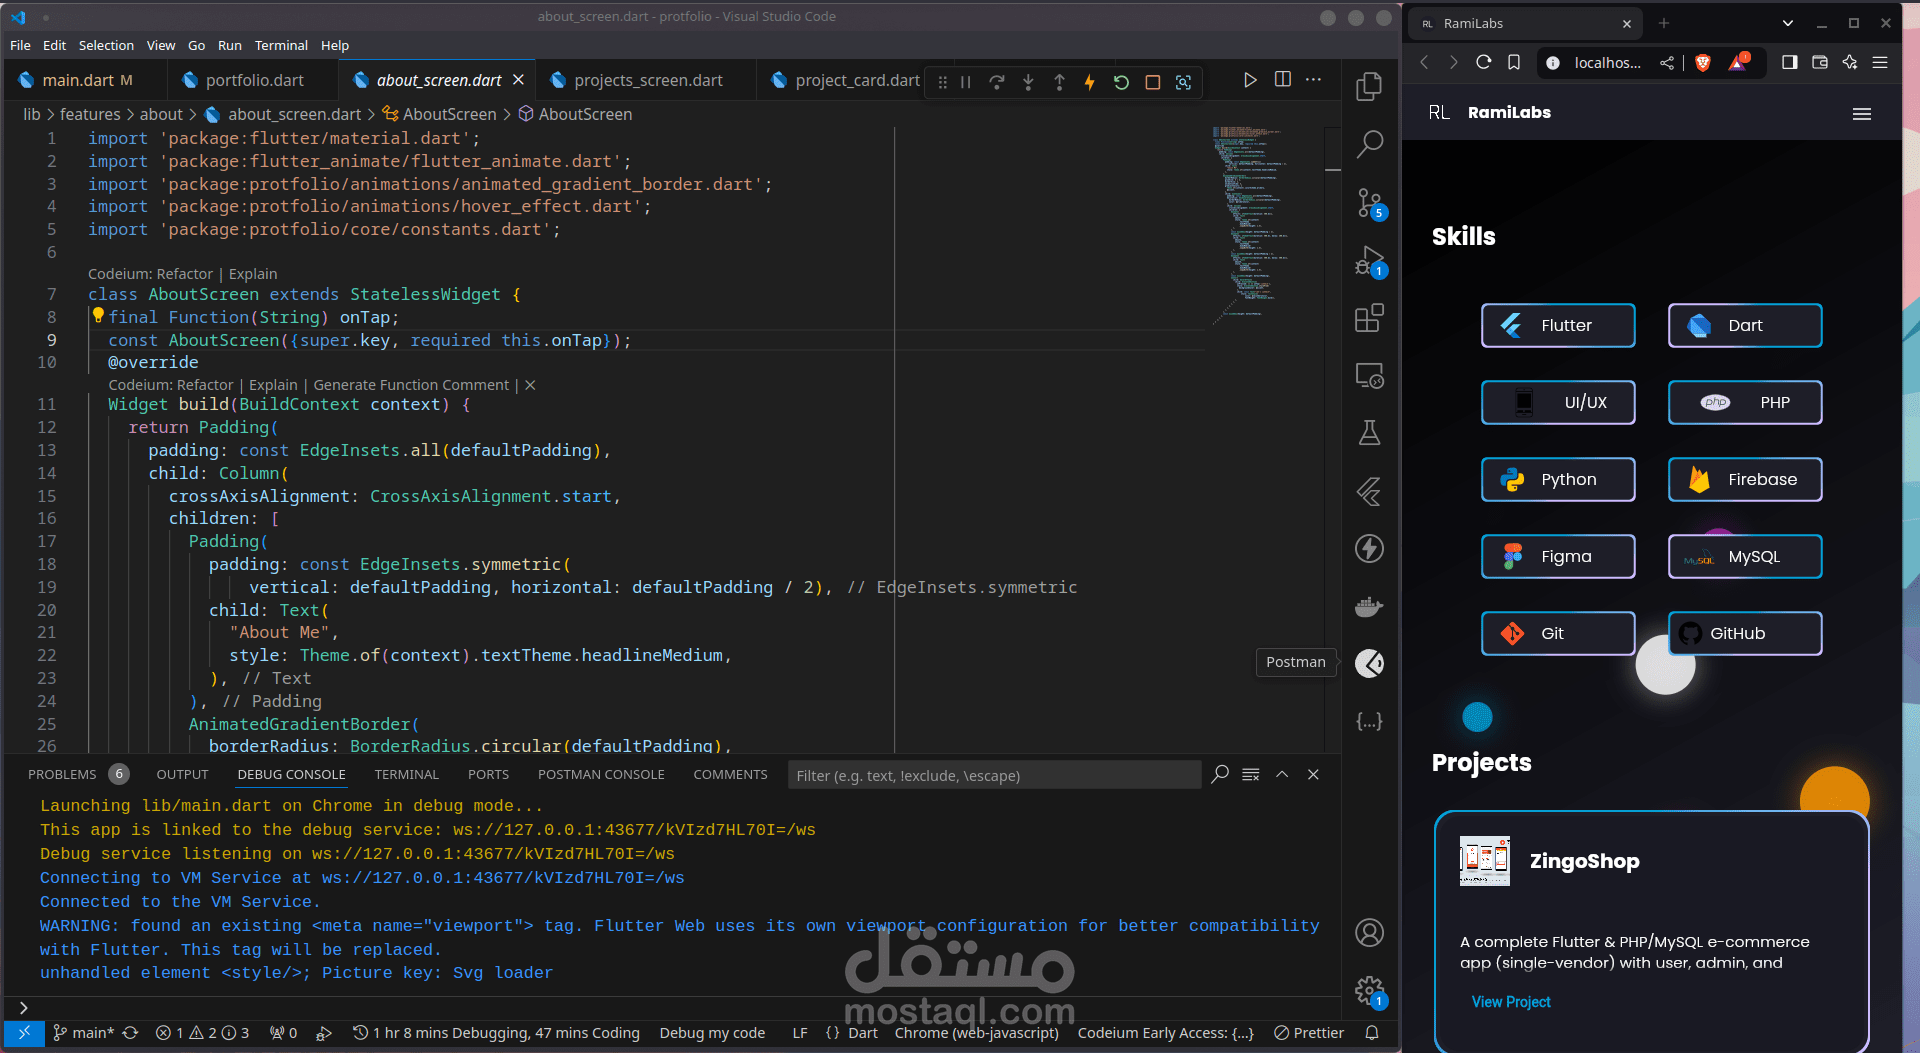Open the Accounts menu in the activity bar
Screen dimensions: 1920x1053
[1369, 932]
